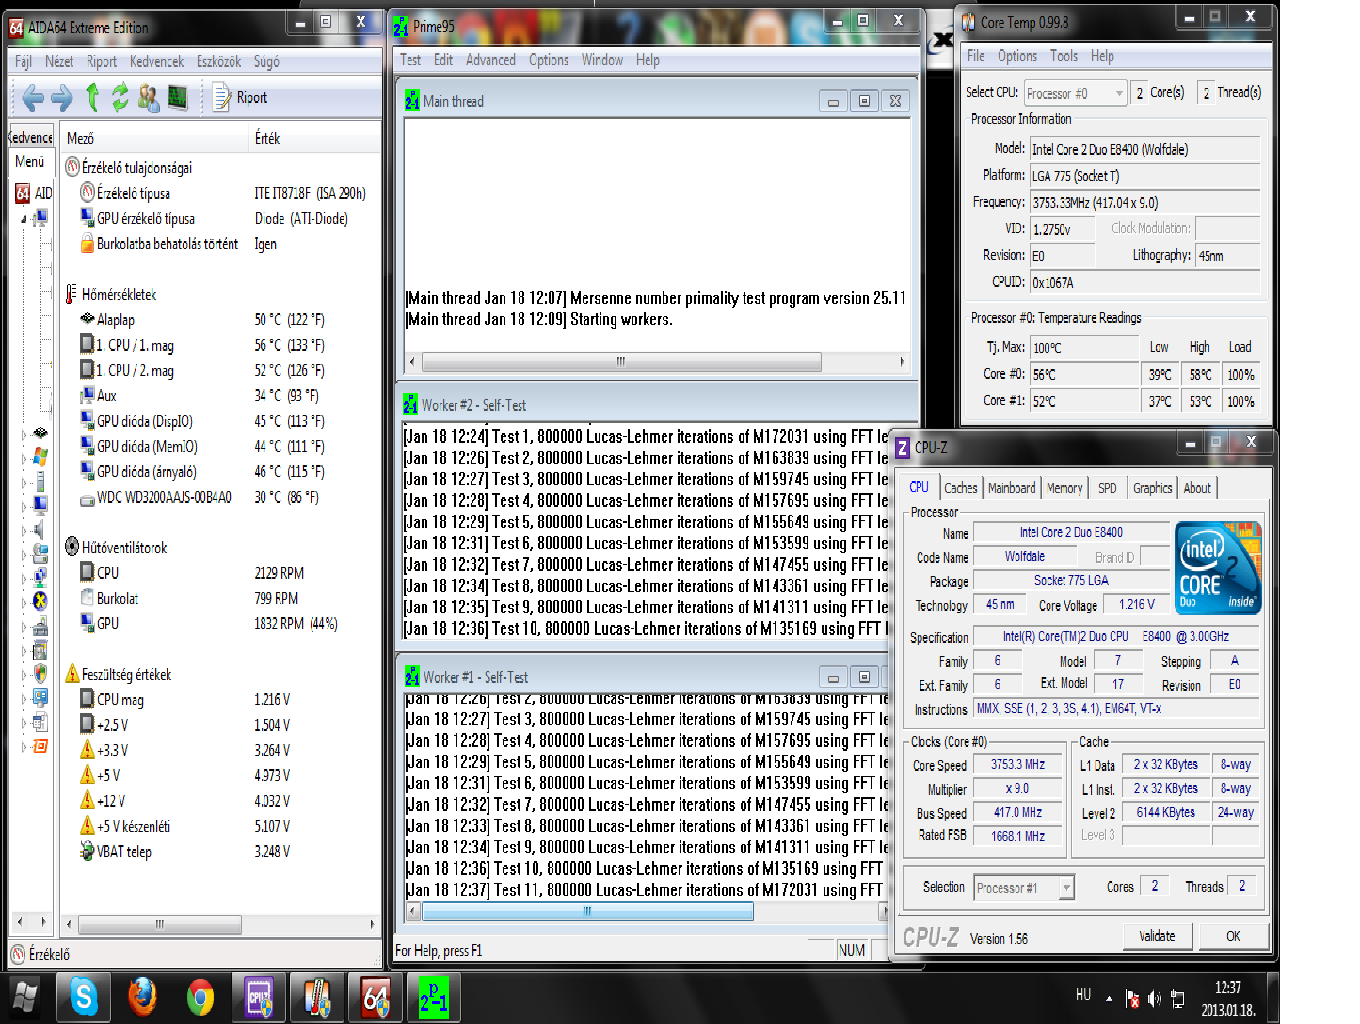This screenshot has height=1024, width=1360.
Task: Show hidden tray icons arrow
Action: tap(1109, 998)
